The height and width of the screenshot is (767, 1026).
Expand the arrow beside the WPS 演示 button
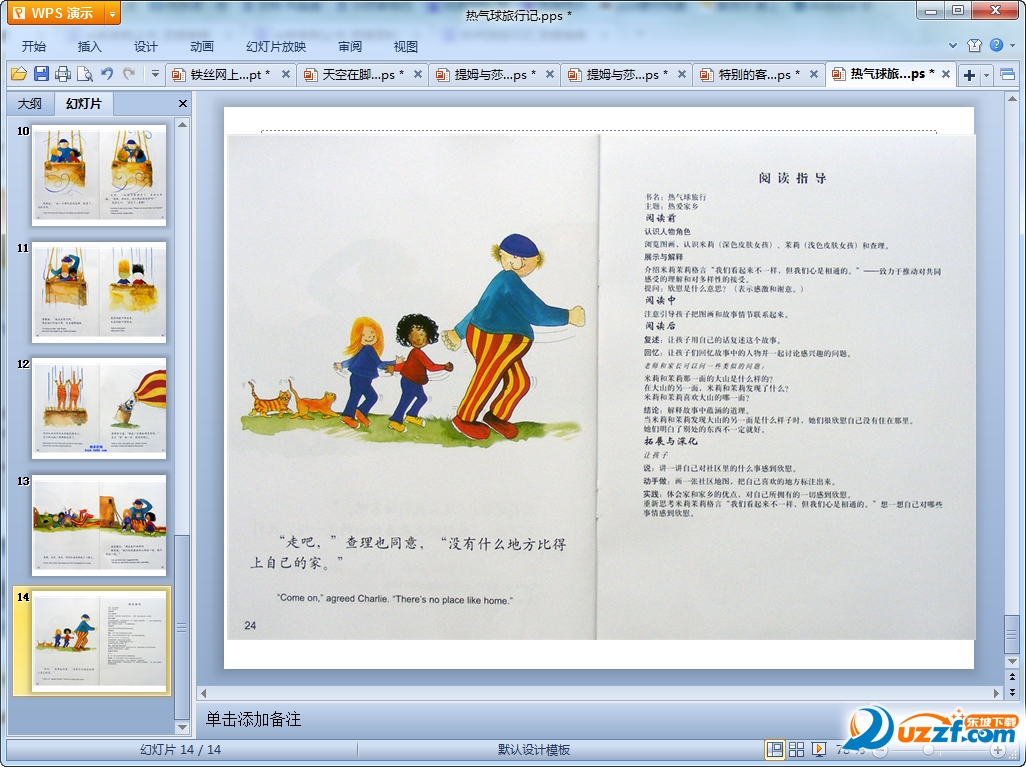[x=113, y=13]
